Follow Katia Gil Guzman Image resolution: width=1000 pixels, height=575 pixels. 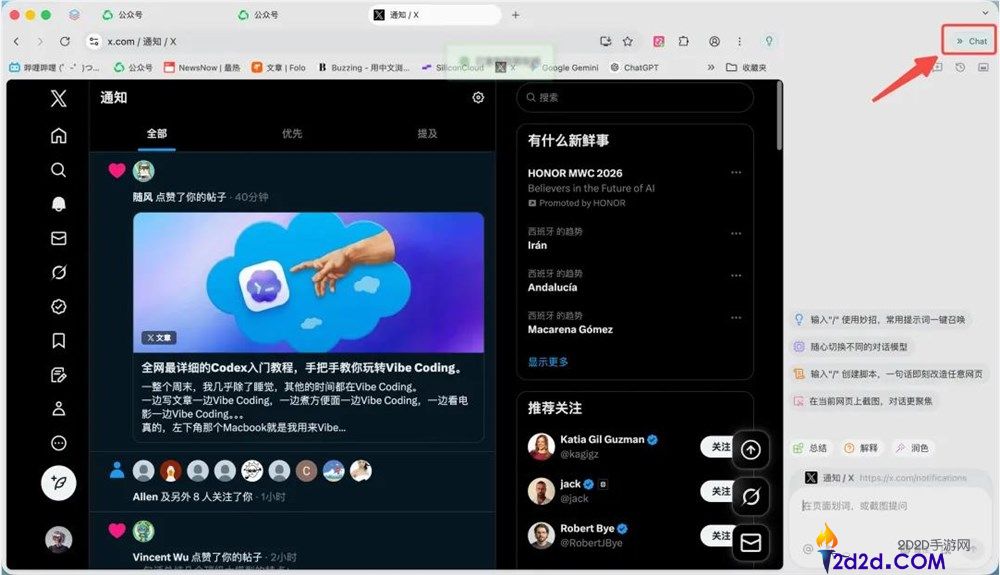point(717,447)
